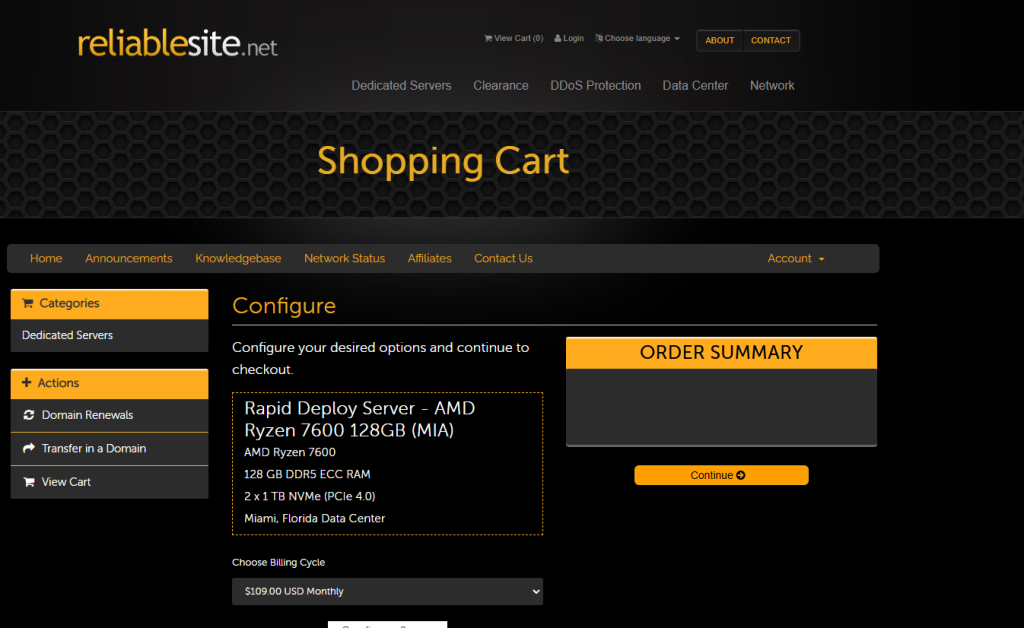Image resolution: width=1024 pixels, height=628 pixels.
Task: Click the header cart icon
Action: (x=488, y=39)
